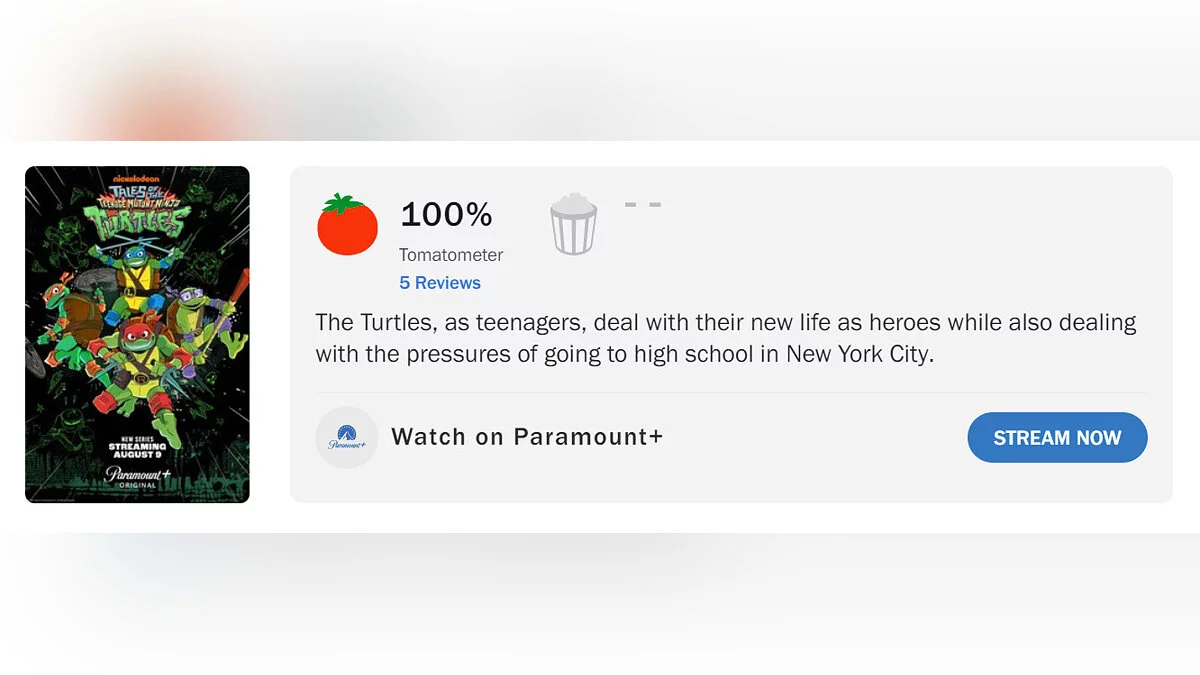Click the Paramount+ Original logo on the poster

(138, 475)
